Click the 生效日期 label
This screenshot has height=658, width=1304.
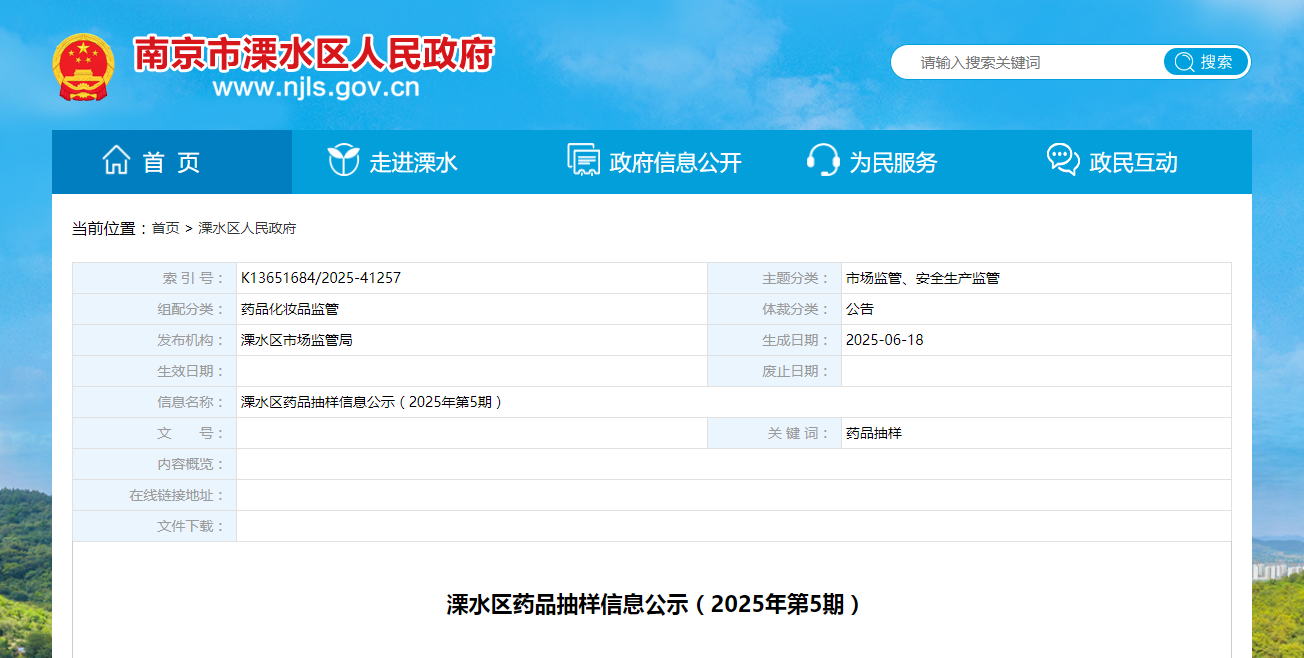[192, 371]
